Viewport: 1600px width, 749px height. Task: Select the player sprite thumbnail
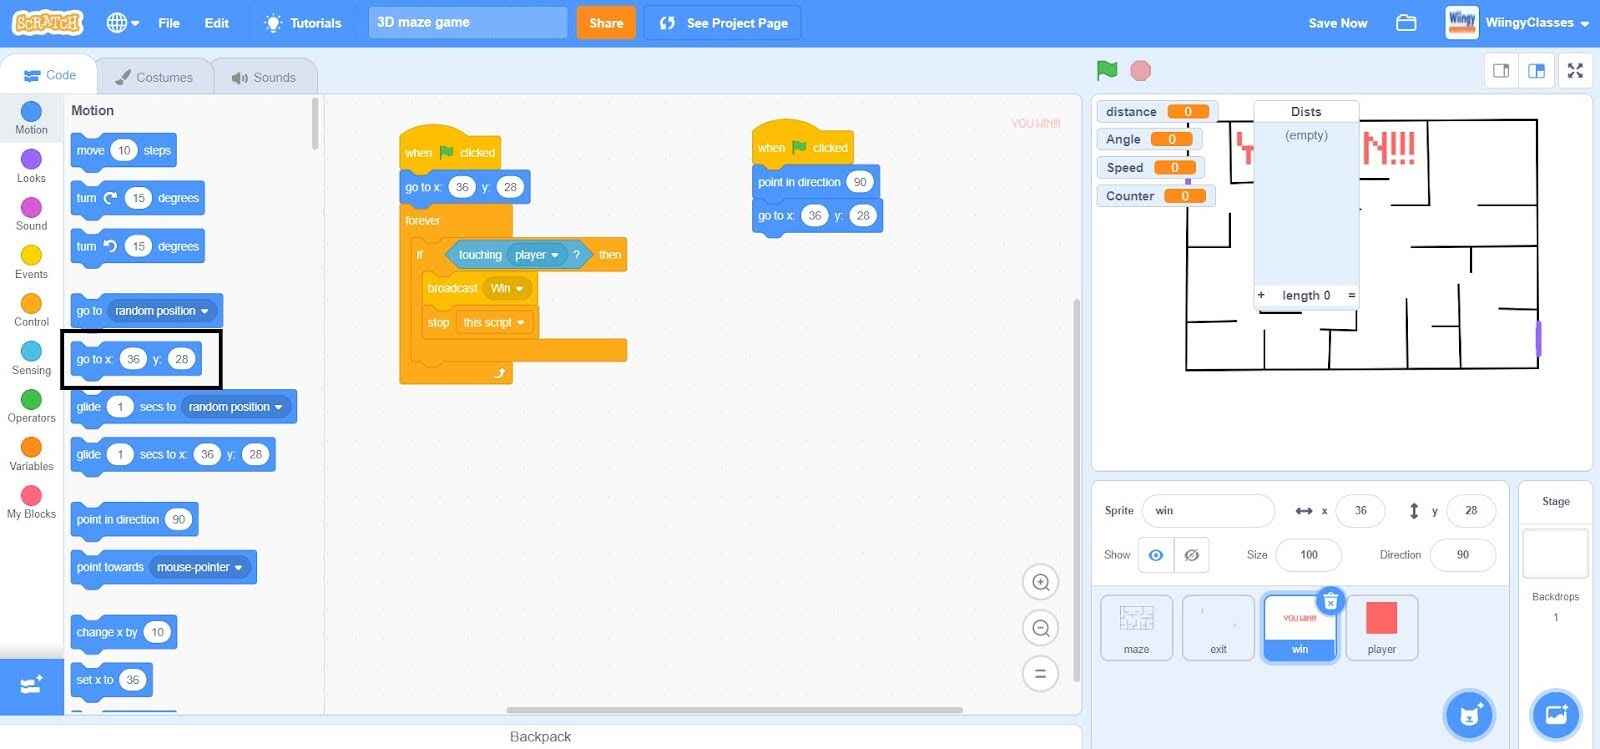click(x=1381, y=627)
